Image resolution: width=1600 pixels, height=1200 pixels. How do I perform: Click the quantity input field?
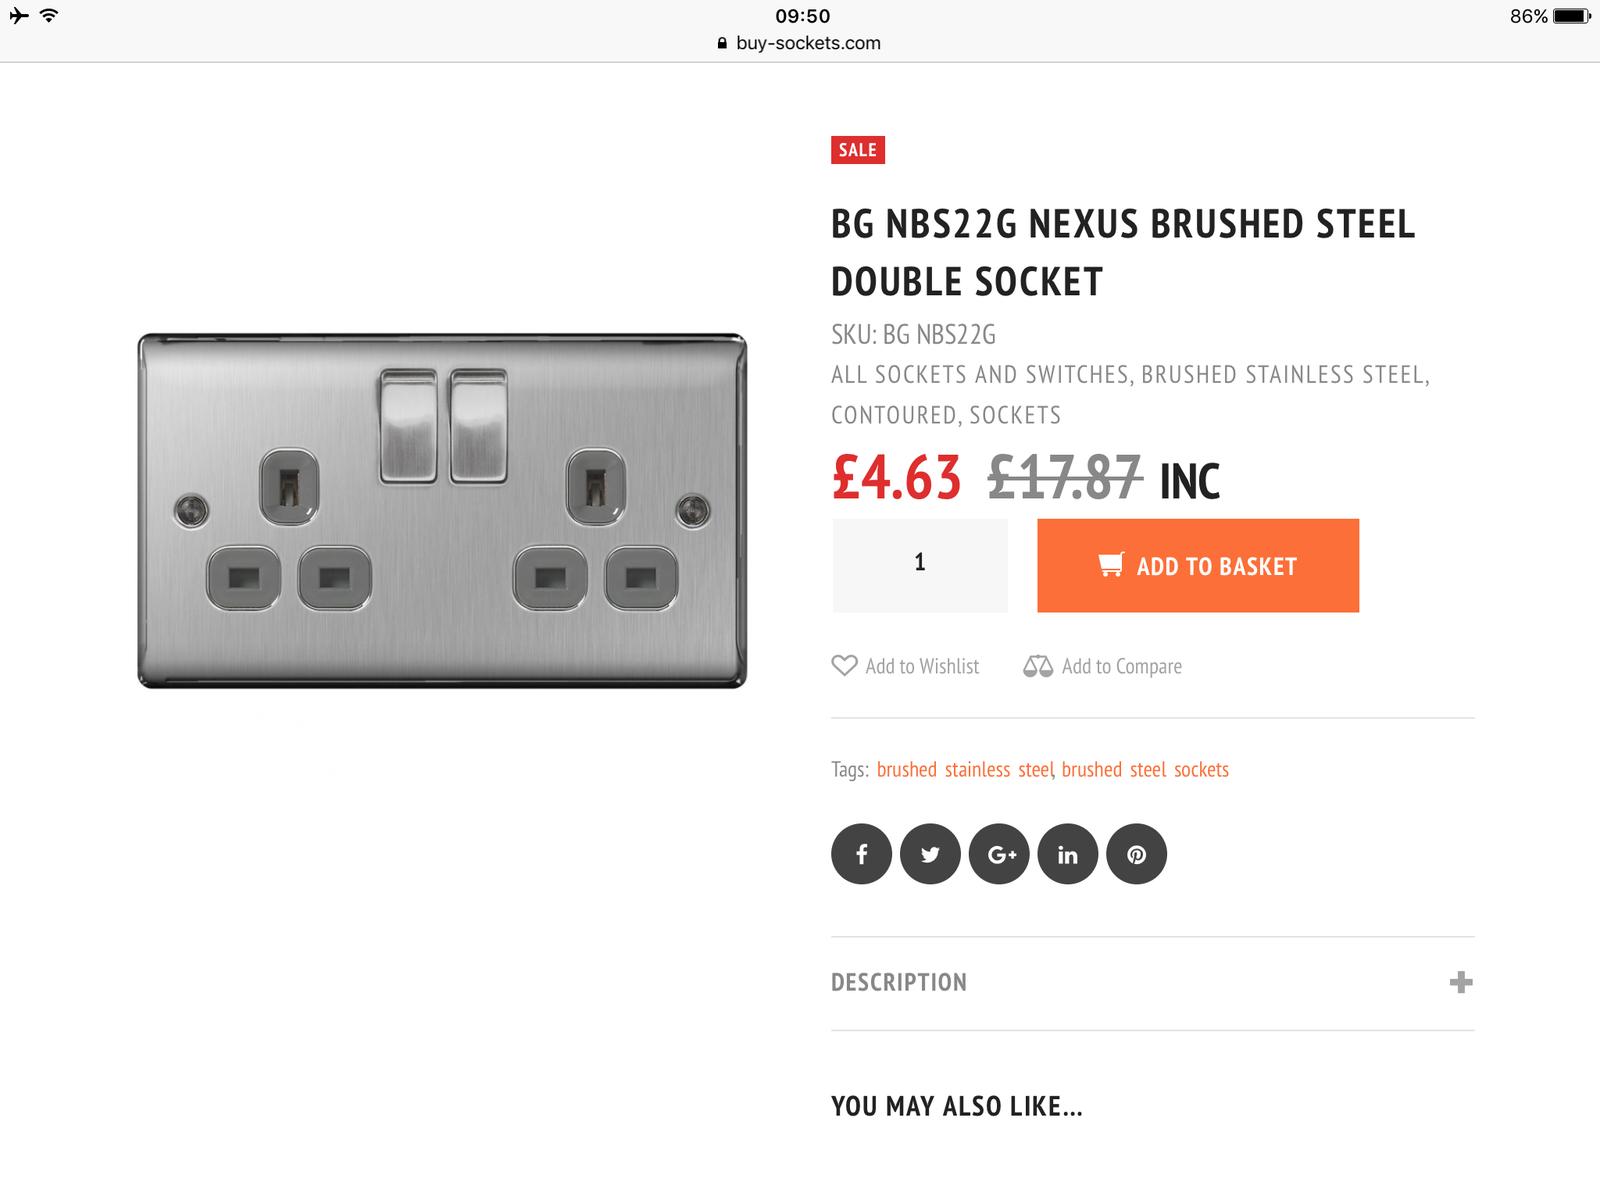click(920, 565)
